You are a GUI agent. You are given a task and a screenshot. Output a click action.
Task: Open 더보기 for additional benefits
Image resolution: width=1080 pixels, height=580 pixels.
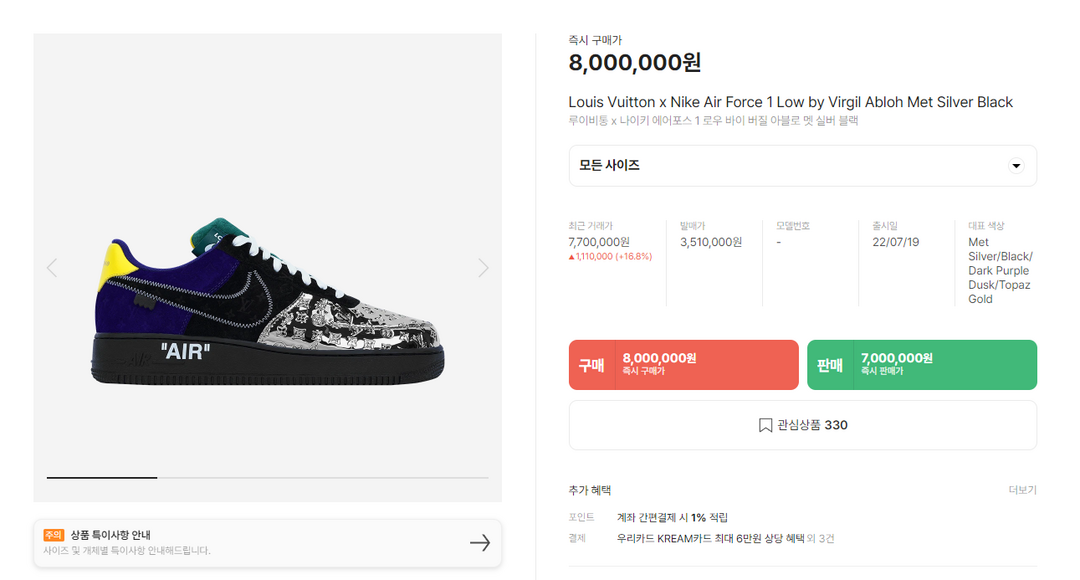click(x=1022, y=490)
